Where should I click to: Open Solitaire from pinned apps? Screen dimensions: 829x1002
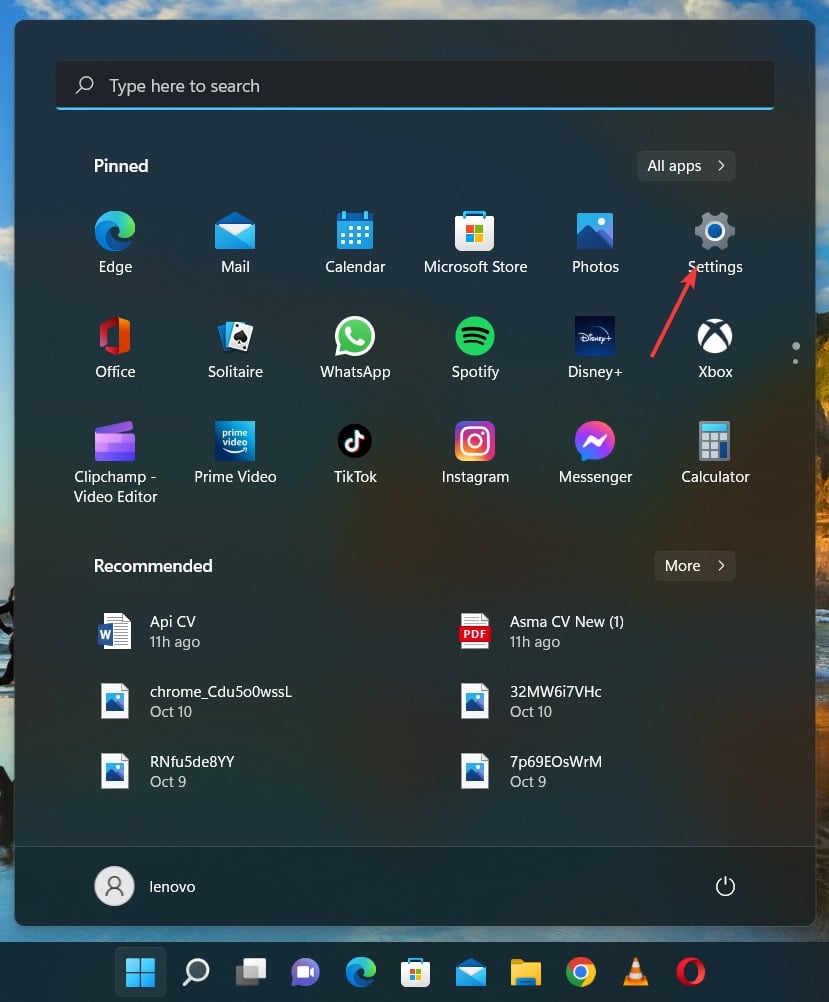coord(235,348)
